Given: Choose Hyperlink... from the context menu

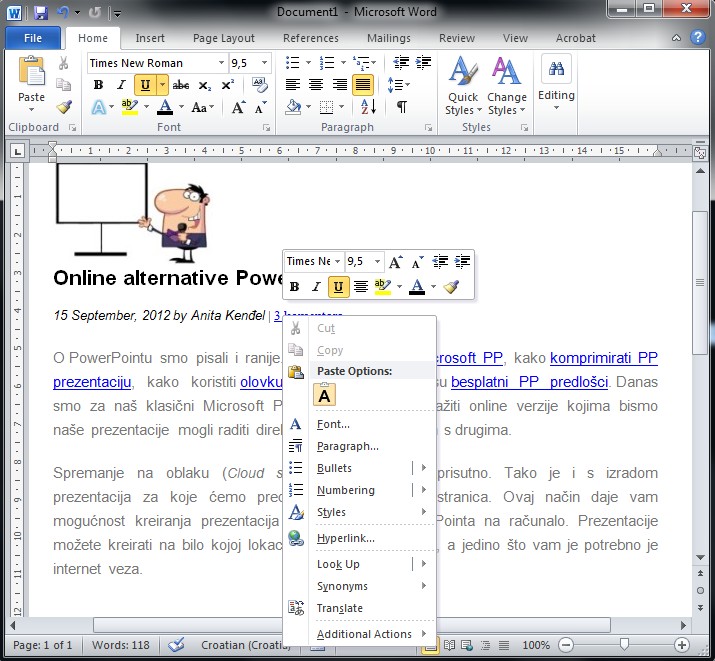Looking at the screenshot, I should pos(345,538).
